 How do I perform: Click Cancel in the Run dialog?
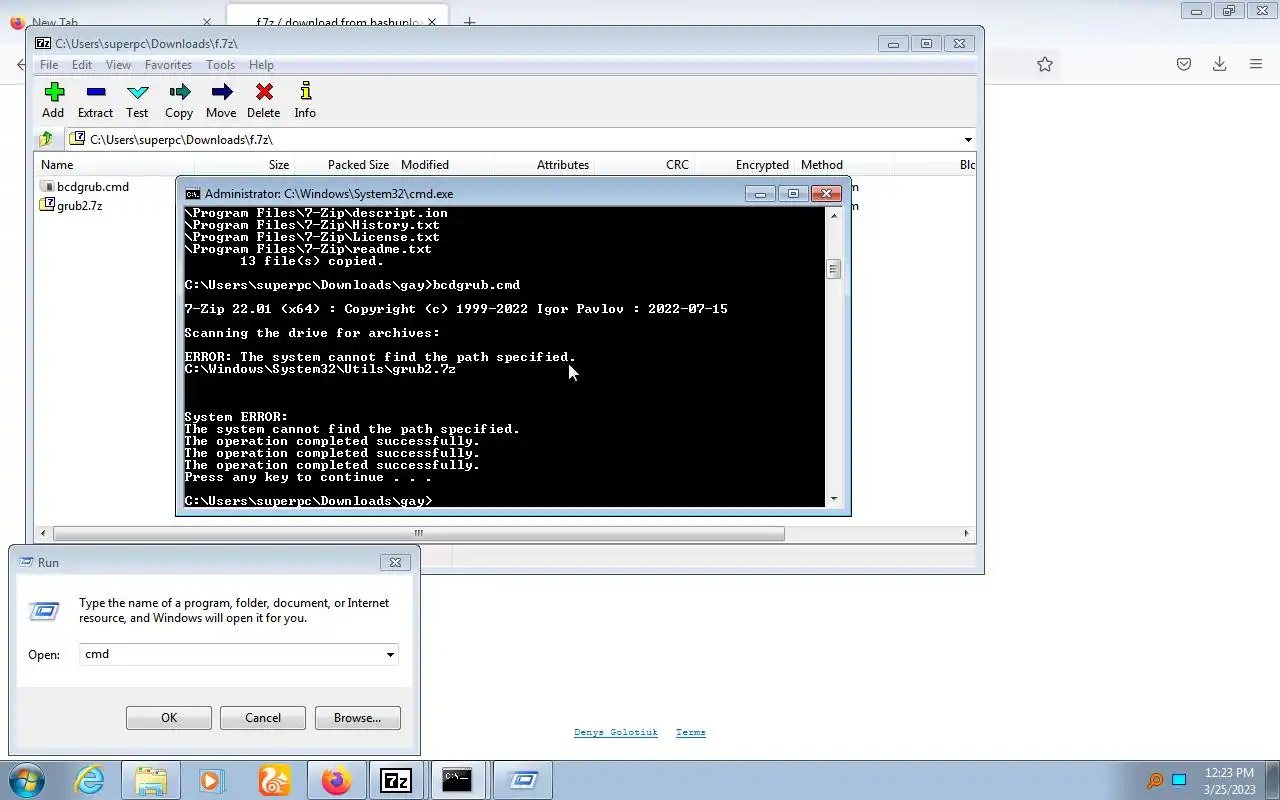click(x=263, y=718)
